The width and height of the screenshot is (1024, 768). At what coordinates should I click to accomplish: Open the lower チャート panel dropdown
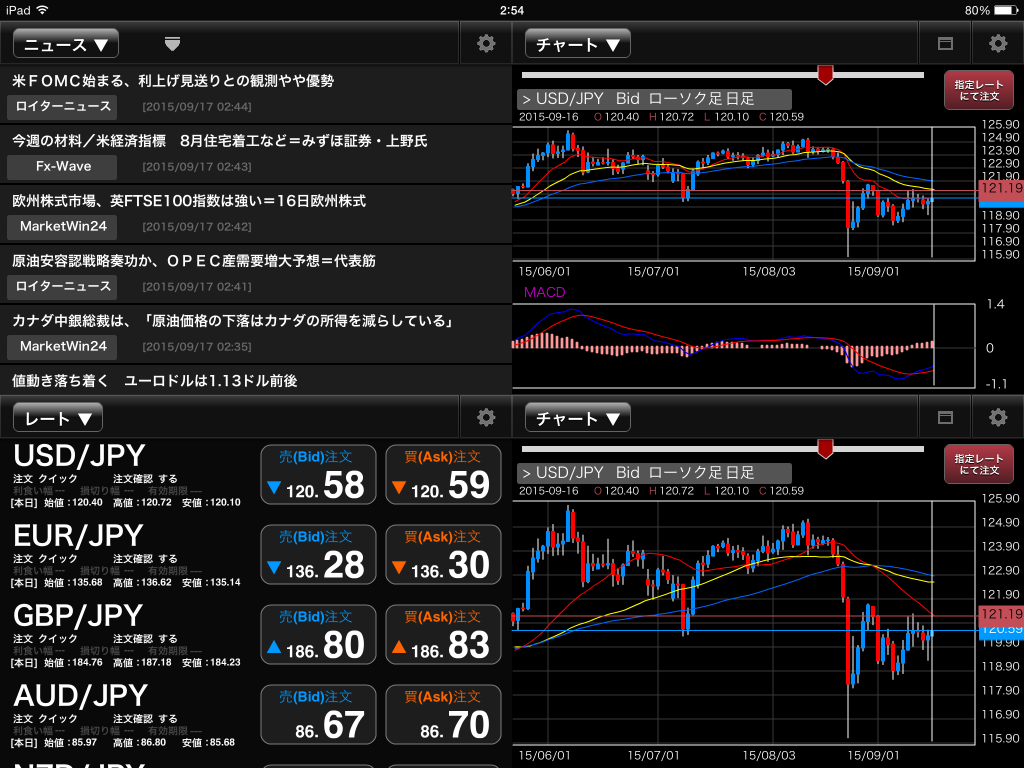coord(577,418)
